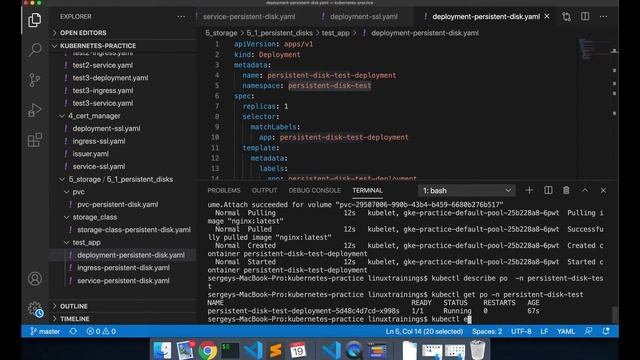Create a new terminal with plus icon
Screen dimensions: 640x360
529,190
